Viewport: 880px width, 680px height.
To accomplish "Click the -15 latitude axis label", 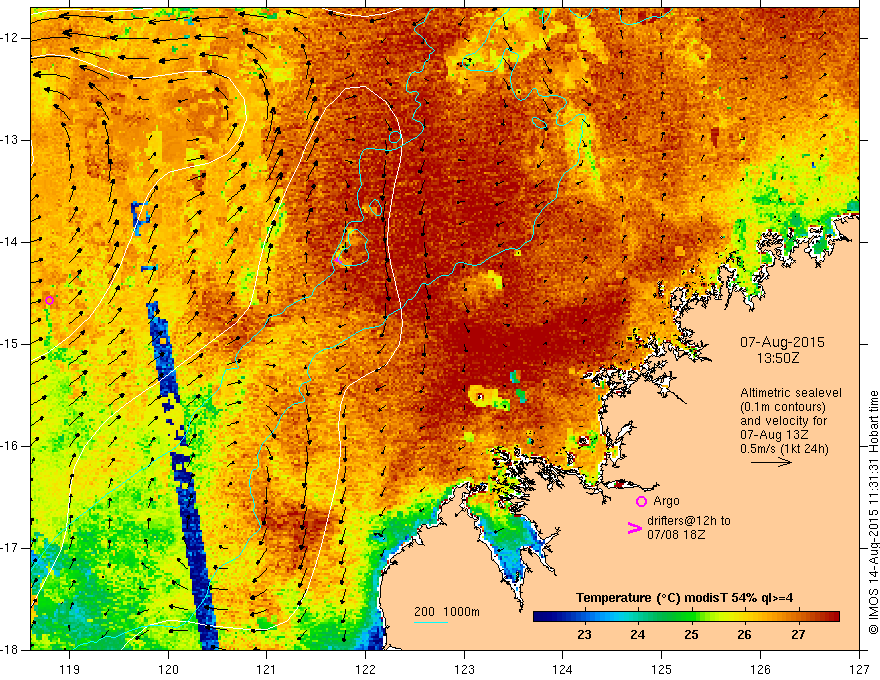I will [10, 344].
